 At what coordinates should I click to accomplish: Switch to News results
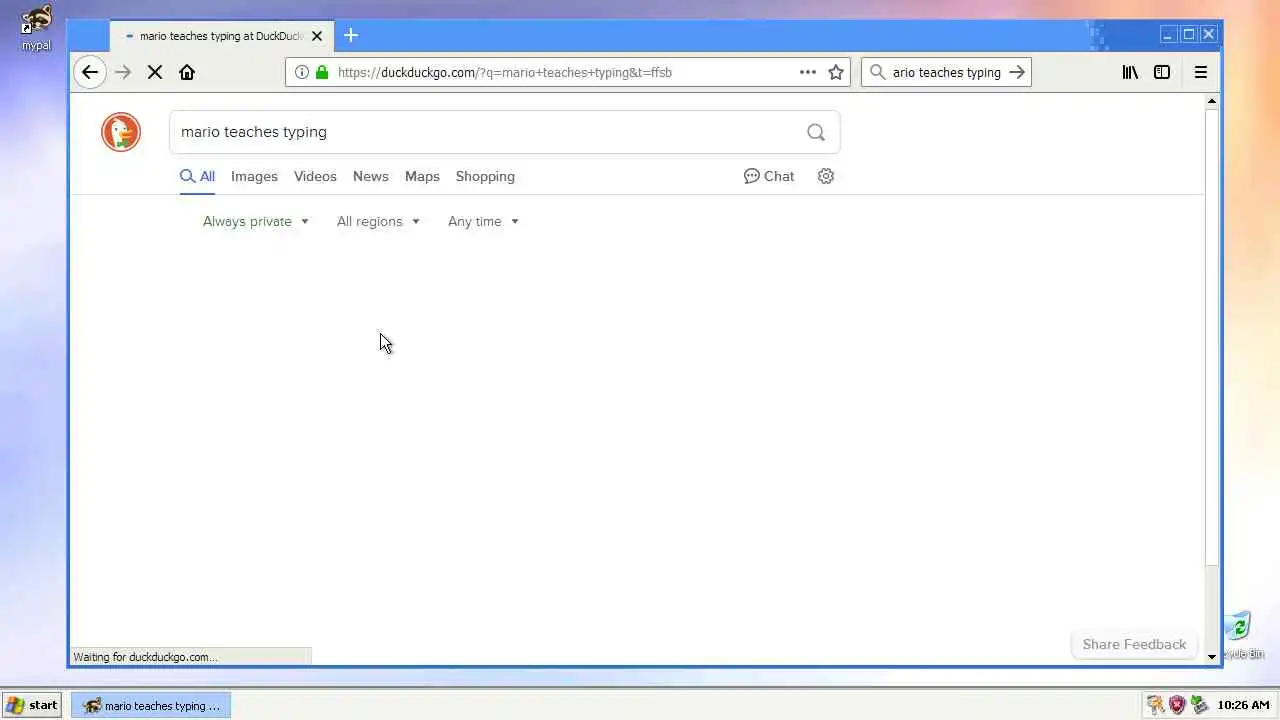[x=370, y=176]
